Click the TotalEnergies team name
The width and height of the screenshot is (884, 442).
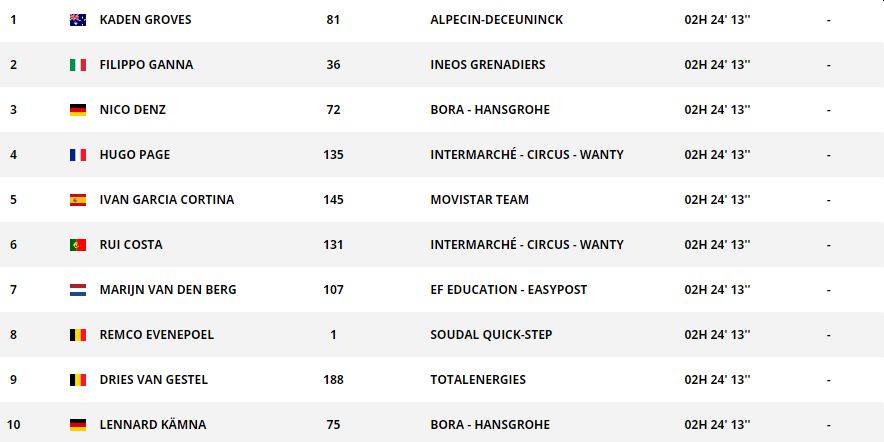(477, 380)
